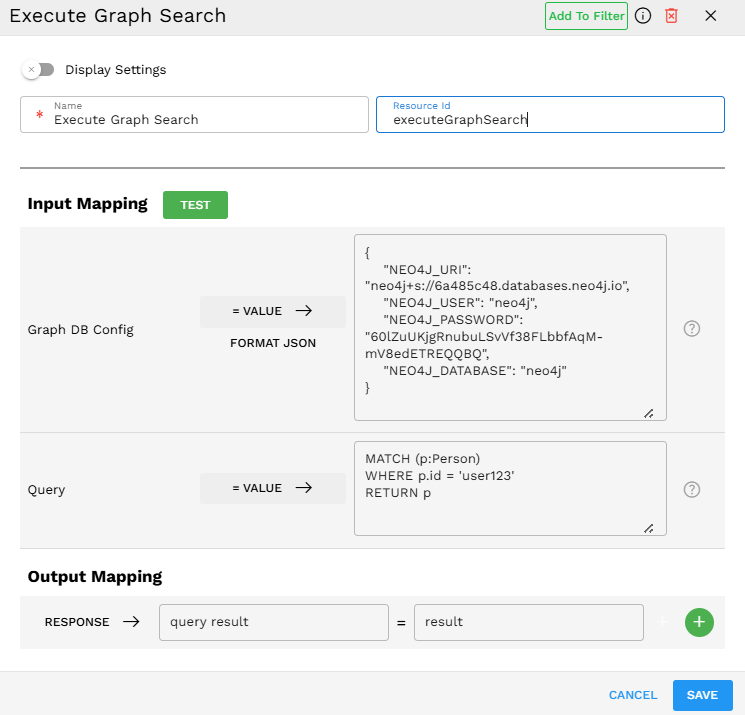Screen dimensions: 745x715
Task: Click resize handle of Graph DB Config textarea
Action: 648,413
